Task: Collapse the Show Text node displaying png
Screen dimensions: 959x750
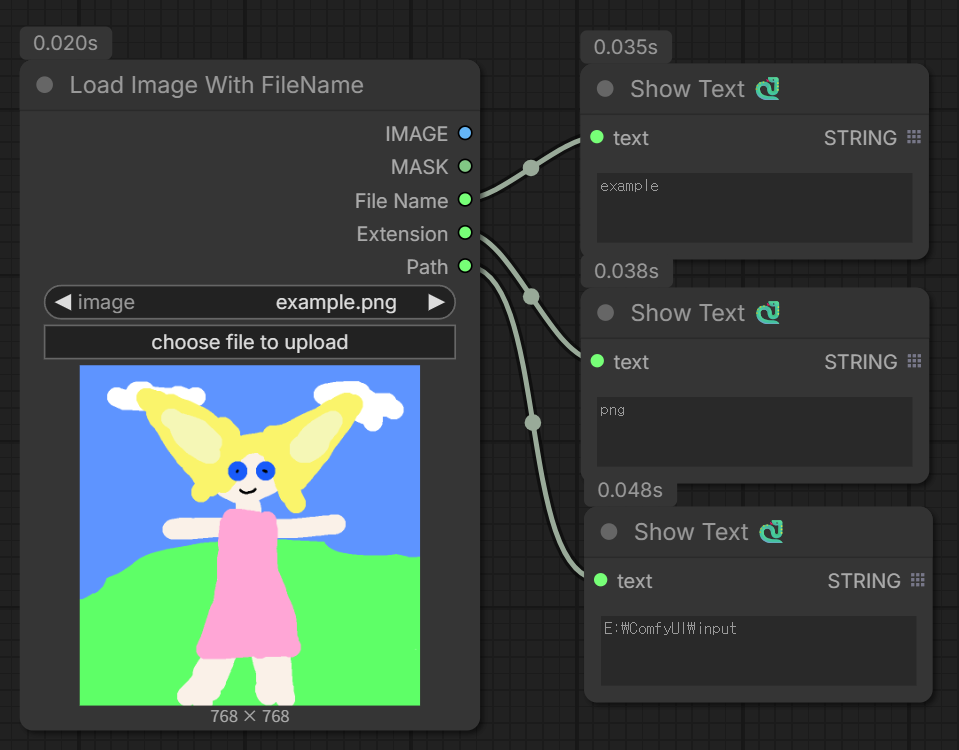Action: [x=605, y=313]
